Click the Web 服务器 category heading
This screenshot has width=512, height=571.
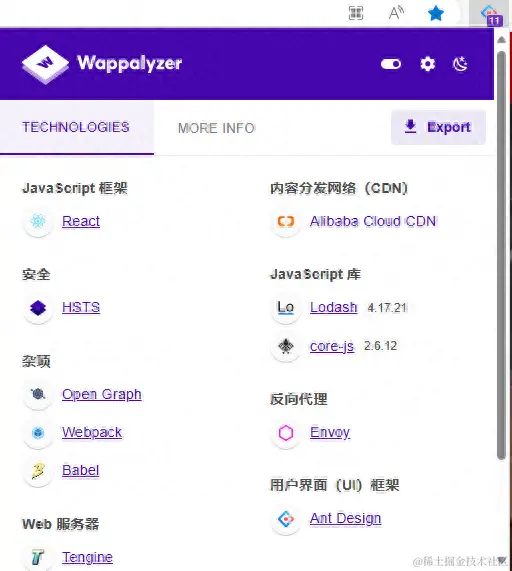click(x=60, y=524)
